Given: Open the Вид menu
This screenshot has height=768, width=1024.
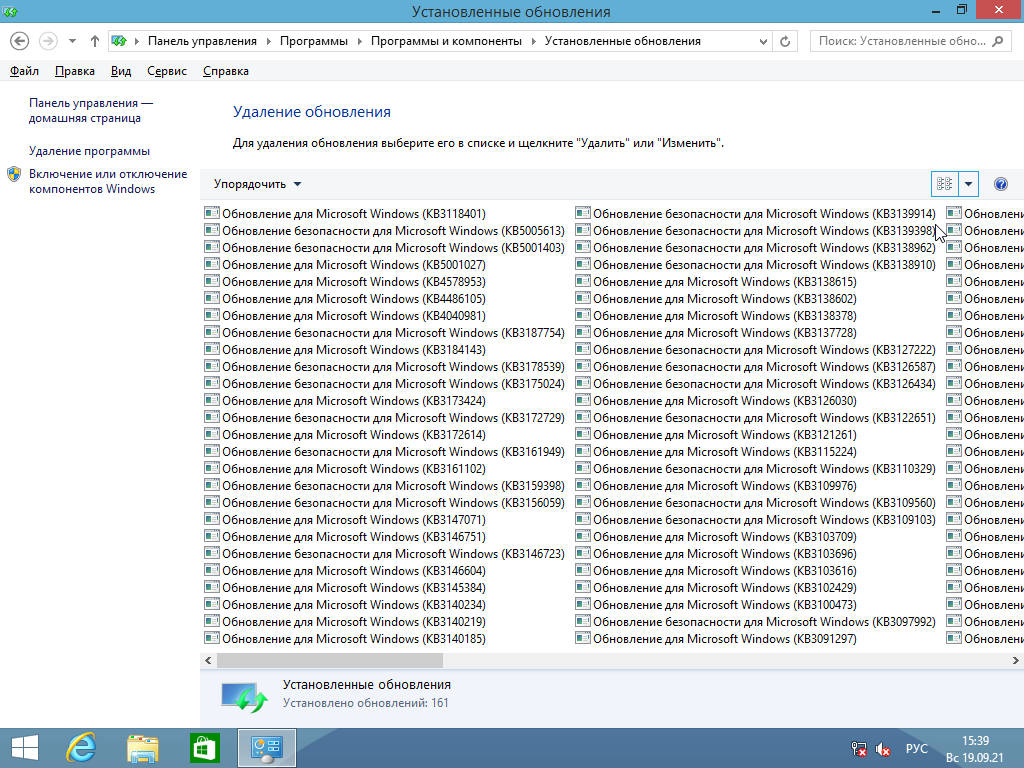Looking at the screenshot, I should coord(121,71).
